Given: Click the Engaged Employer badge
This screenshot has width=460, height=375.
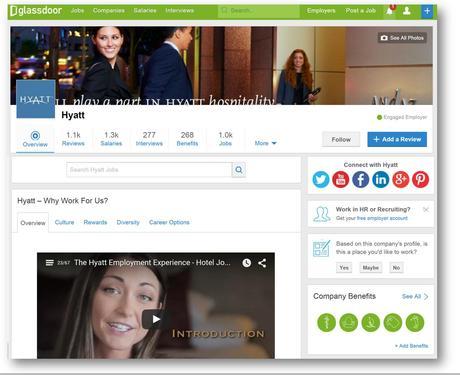Looking at the screenshot, I should tap(402, 117).
